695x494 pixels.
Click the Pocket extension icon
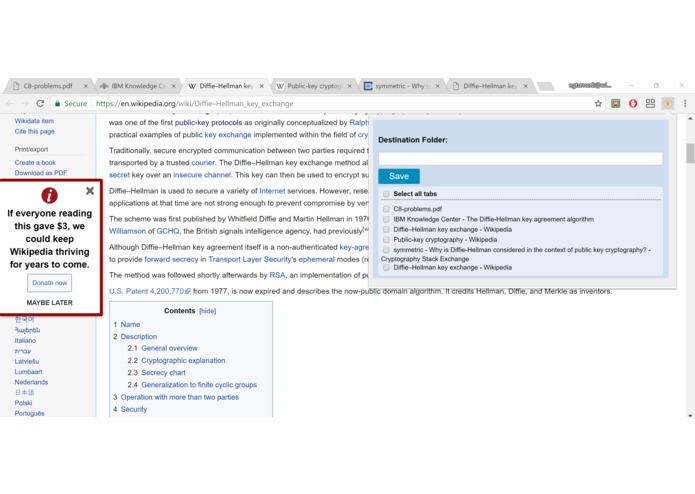click(615, 103)
